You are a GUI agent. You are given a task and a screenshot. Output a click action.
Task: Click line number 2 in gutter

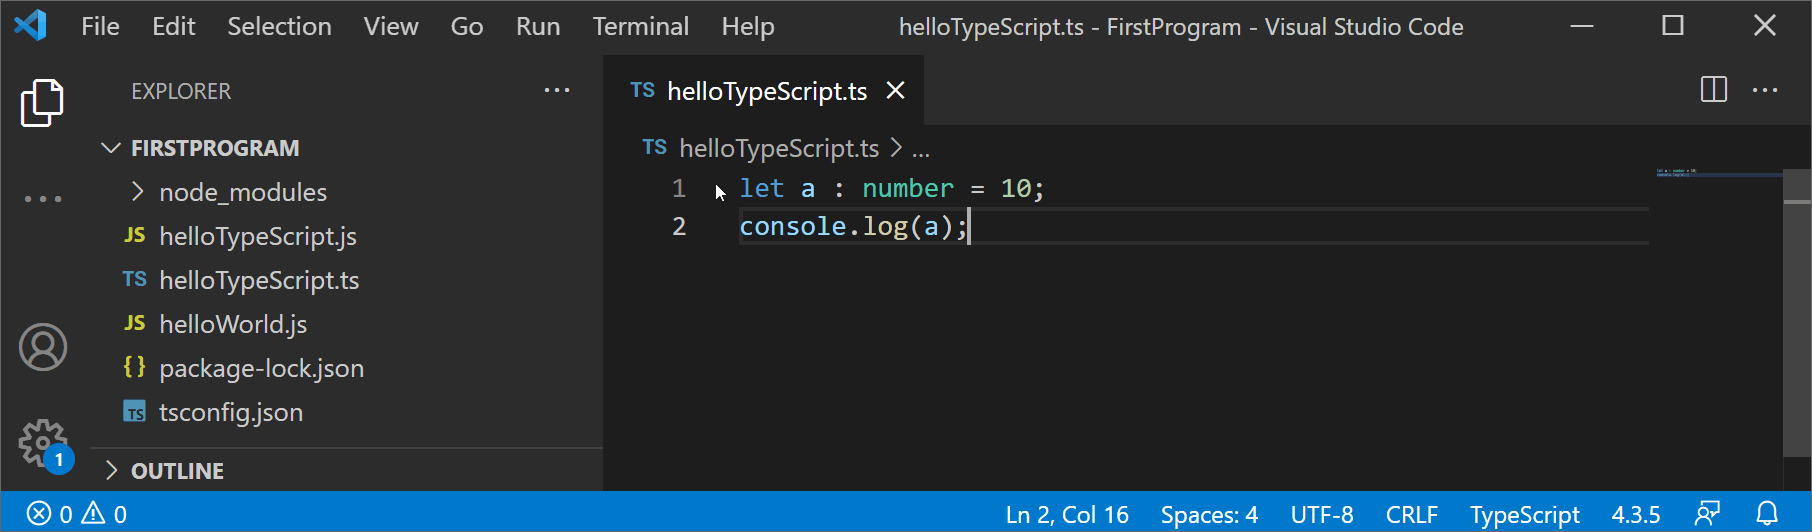pos(679,226)
